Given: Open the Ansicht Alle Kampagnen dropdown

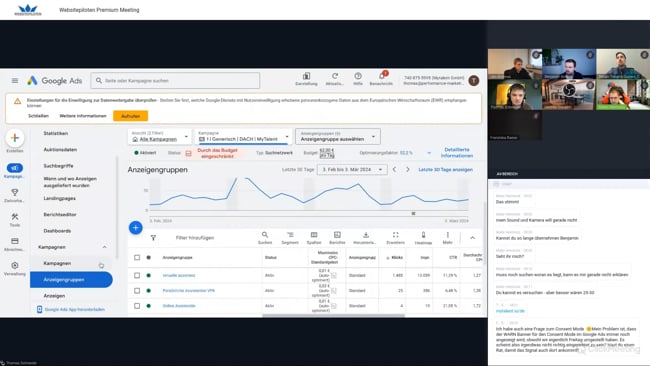Looking at the screenshot, I should click(160, 137).
